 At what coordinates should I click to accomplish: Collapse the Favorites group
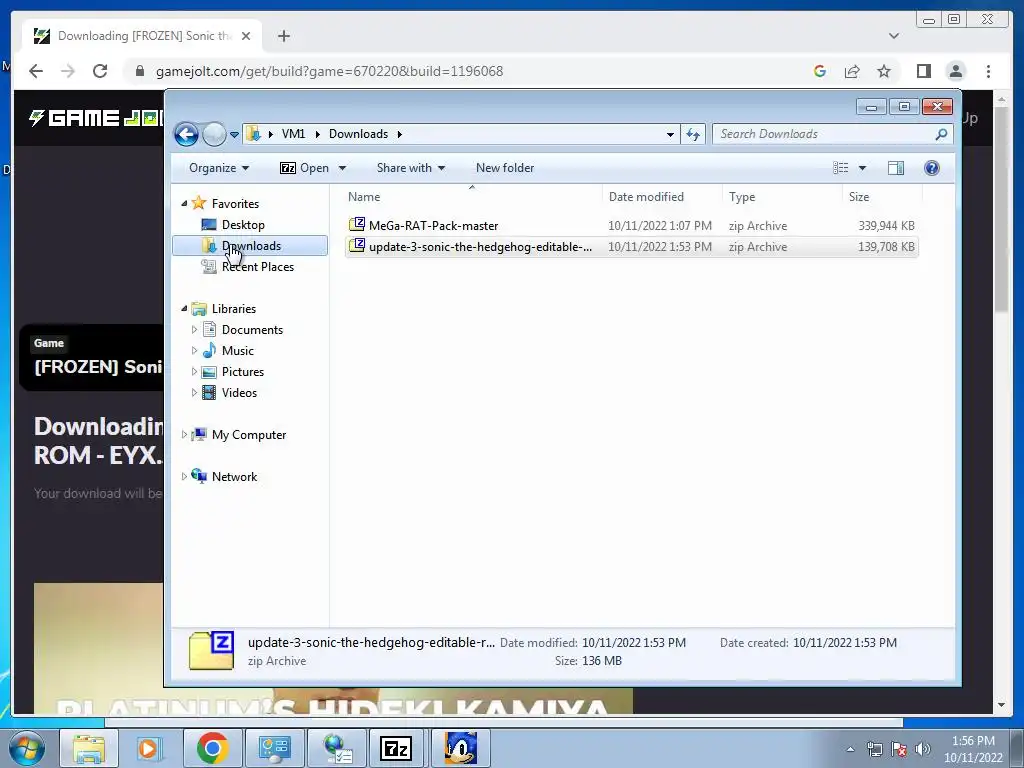coord(184,204)
